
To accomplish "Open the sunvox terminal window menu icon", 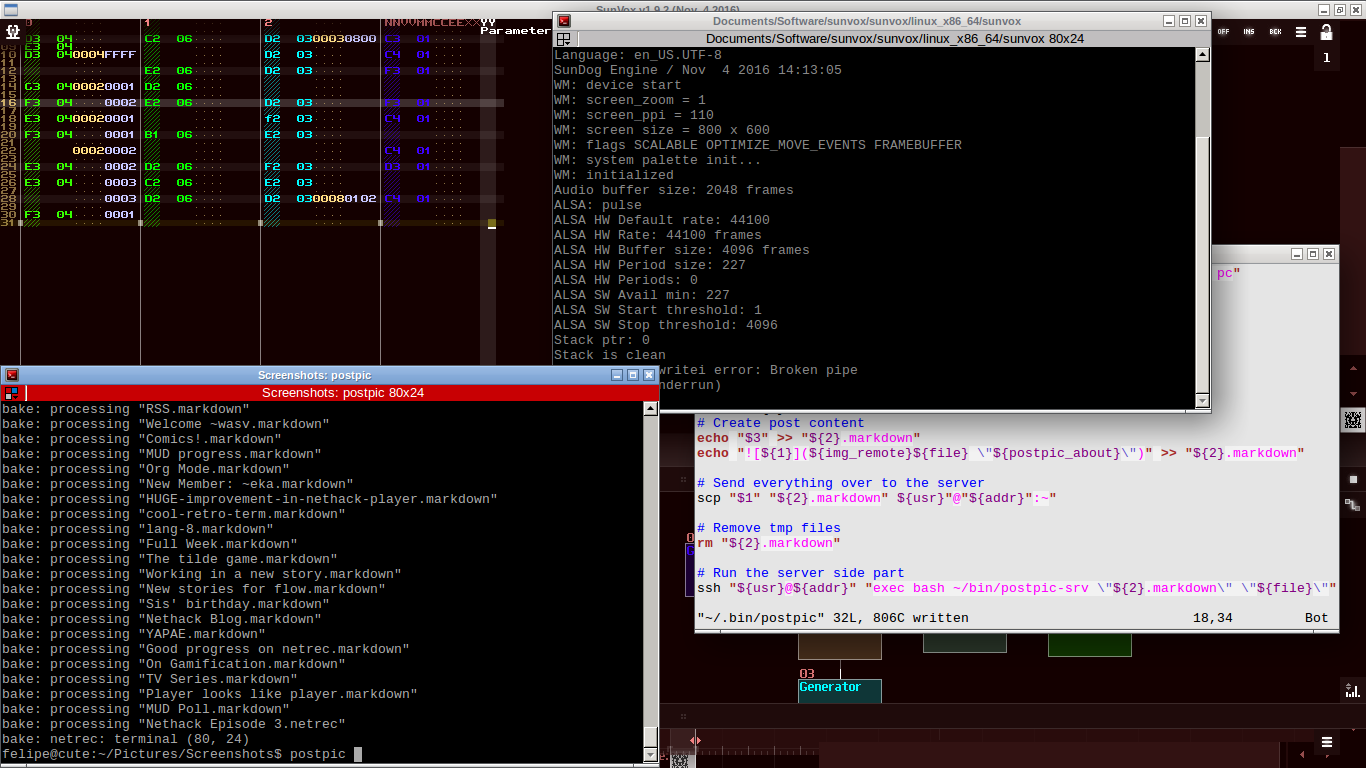I will [563, 39].
